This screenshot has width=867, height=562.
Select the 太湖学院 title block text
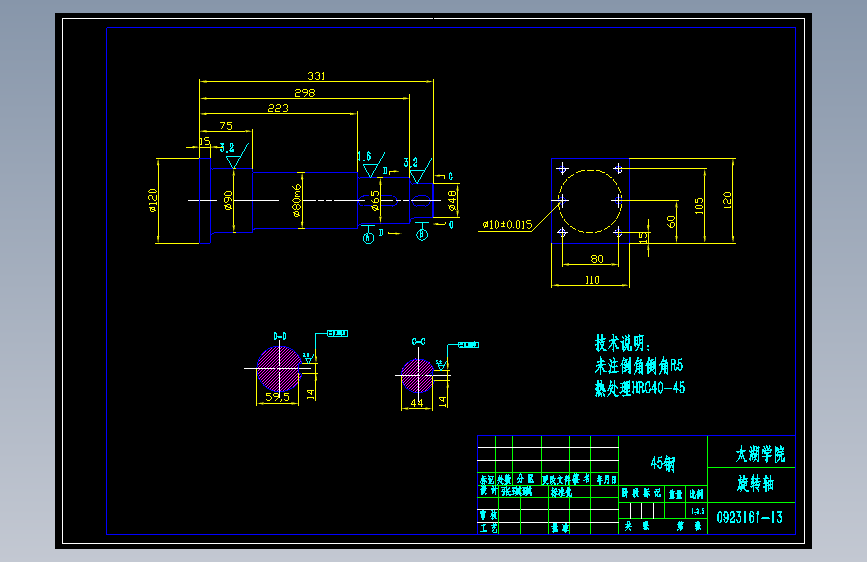pyautogui.click(x=760, y=455)
